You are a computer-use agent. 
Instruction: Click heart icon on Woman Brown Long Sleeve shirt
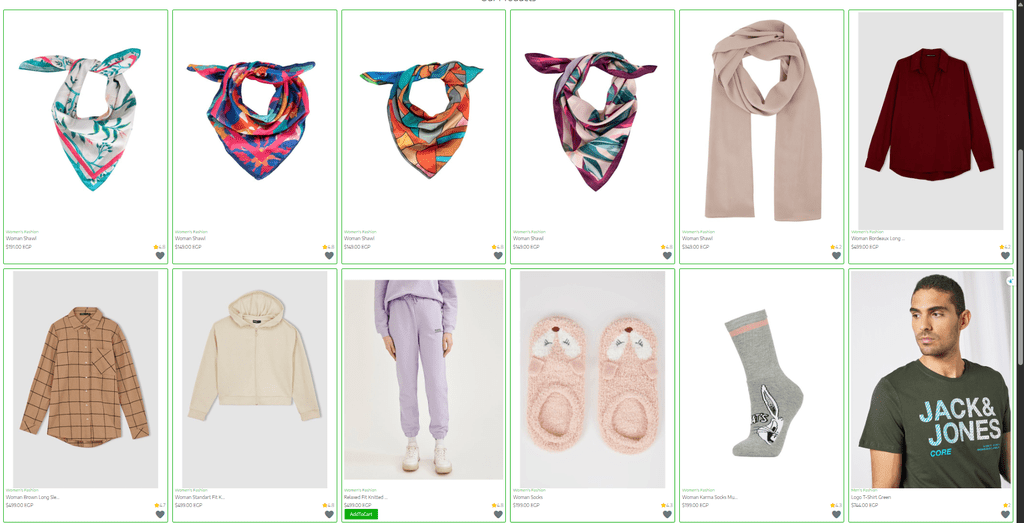point(160,514)
